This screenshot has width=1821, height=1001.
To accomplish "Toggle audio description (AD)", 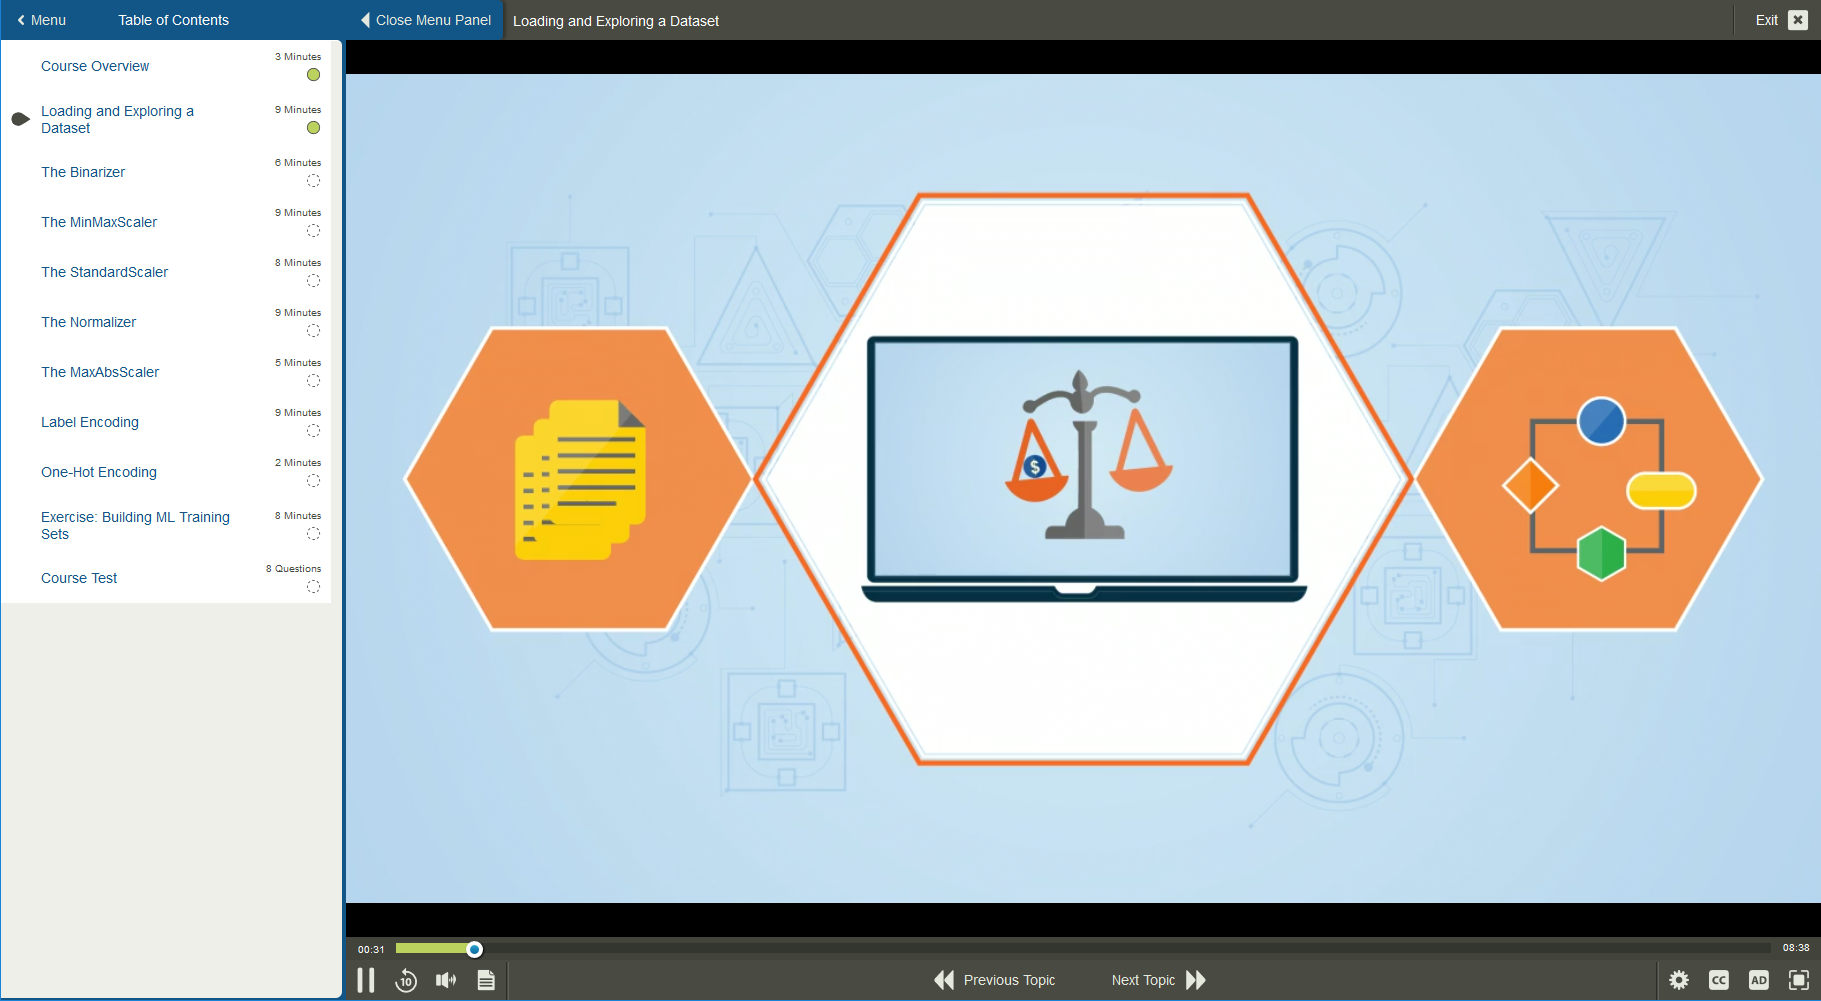I will pyautogui.click(x=1758, y=980).
